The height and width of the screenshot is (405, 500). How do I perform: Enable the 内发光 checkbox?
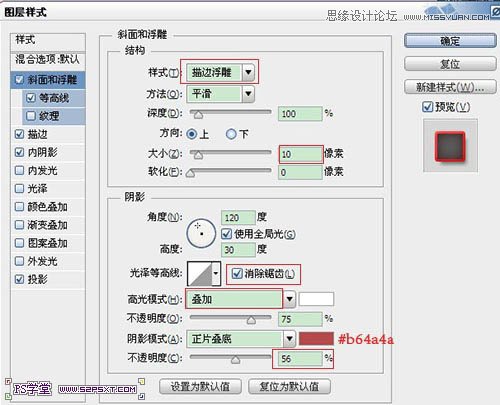(19, 171)
